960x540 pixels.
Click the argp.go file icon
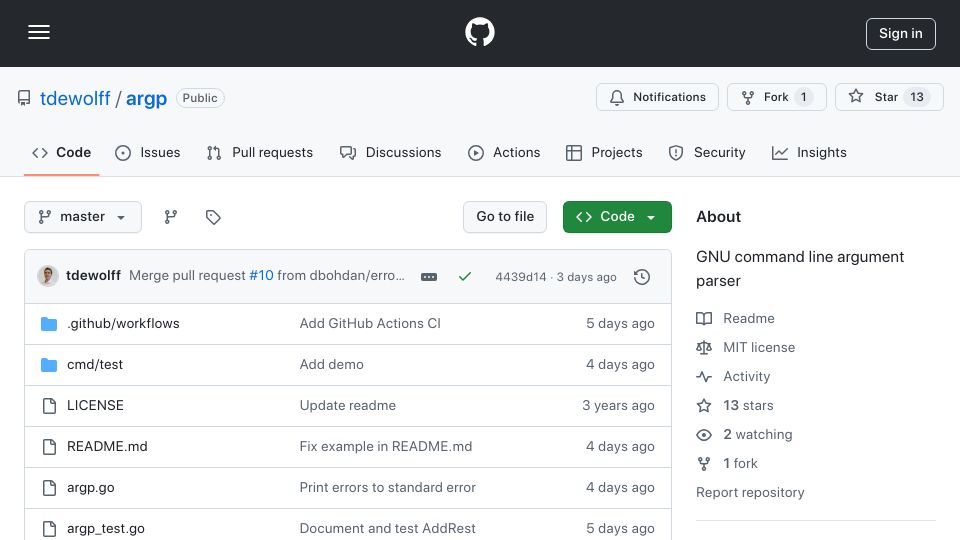[x=49, y=488]
